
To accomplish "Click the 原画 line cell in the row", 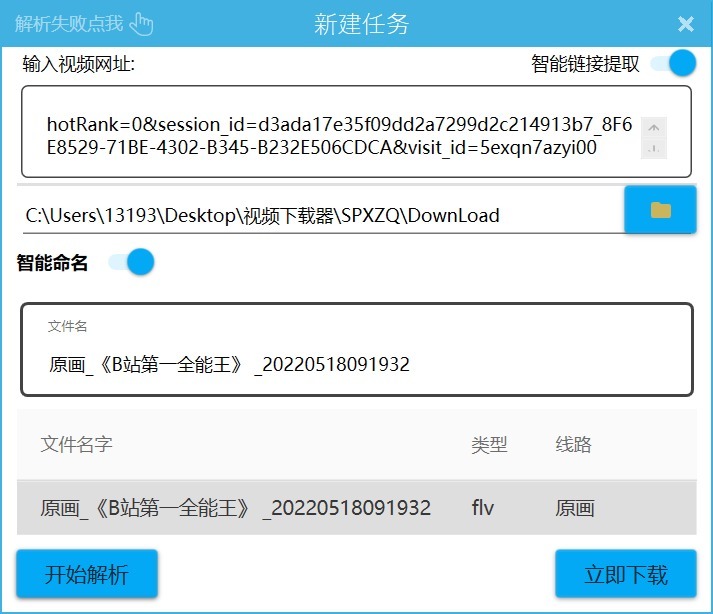I will tap(575, 508).
